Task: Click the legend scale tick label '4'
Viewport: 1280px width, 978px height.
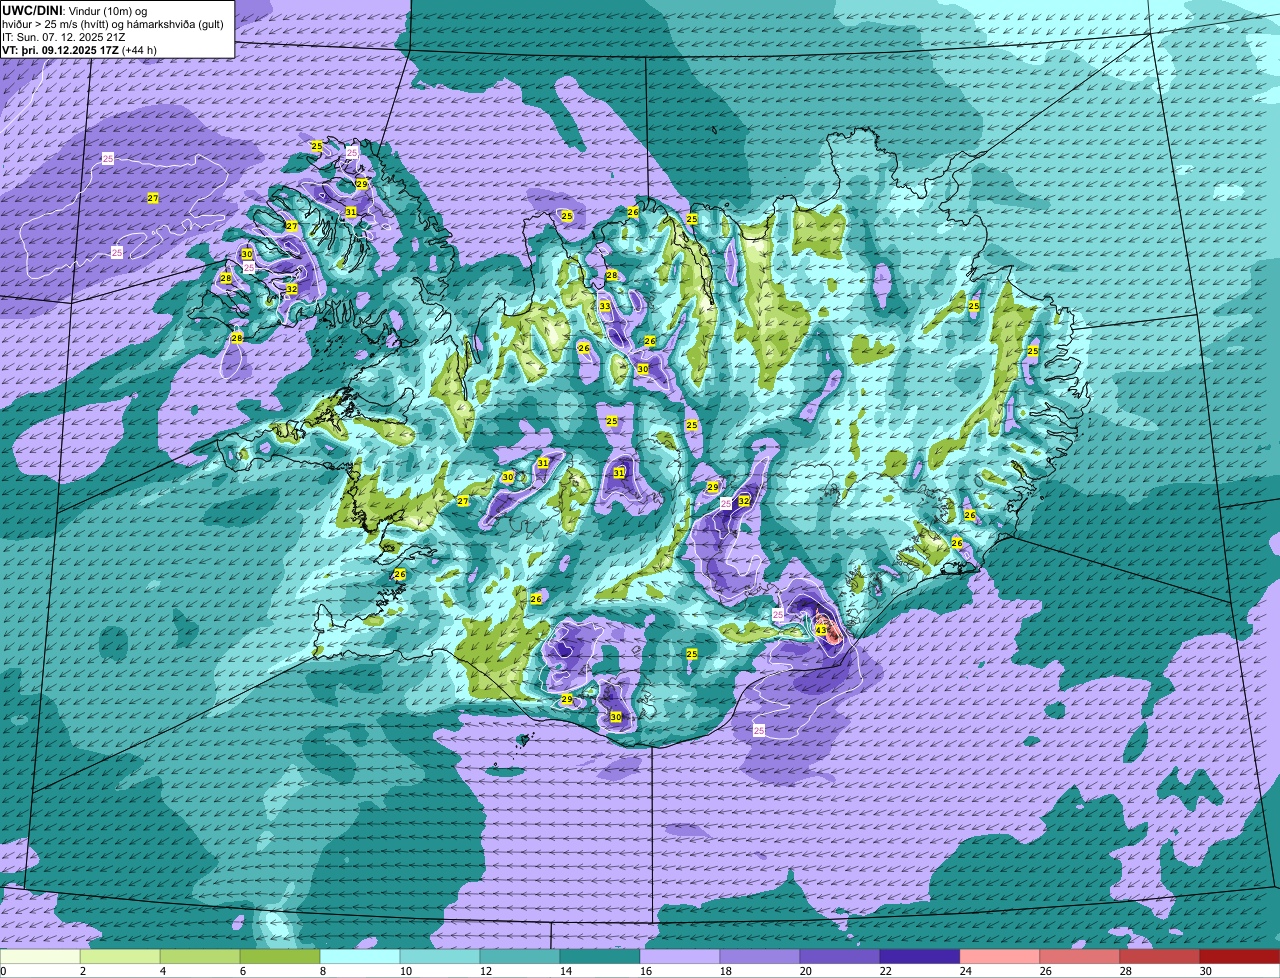Action: click(162, 971)
